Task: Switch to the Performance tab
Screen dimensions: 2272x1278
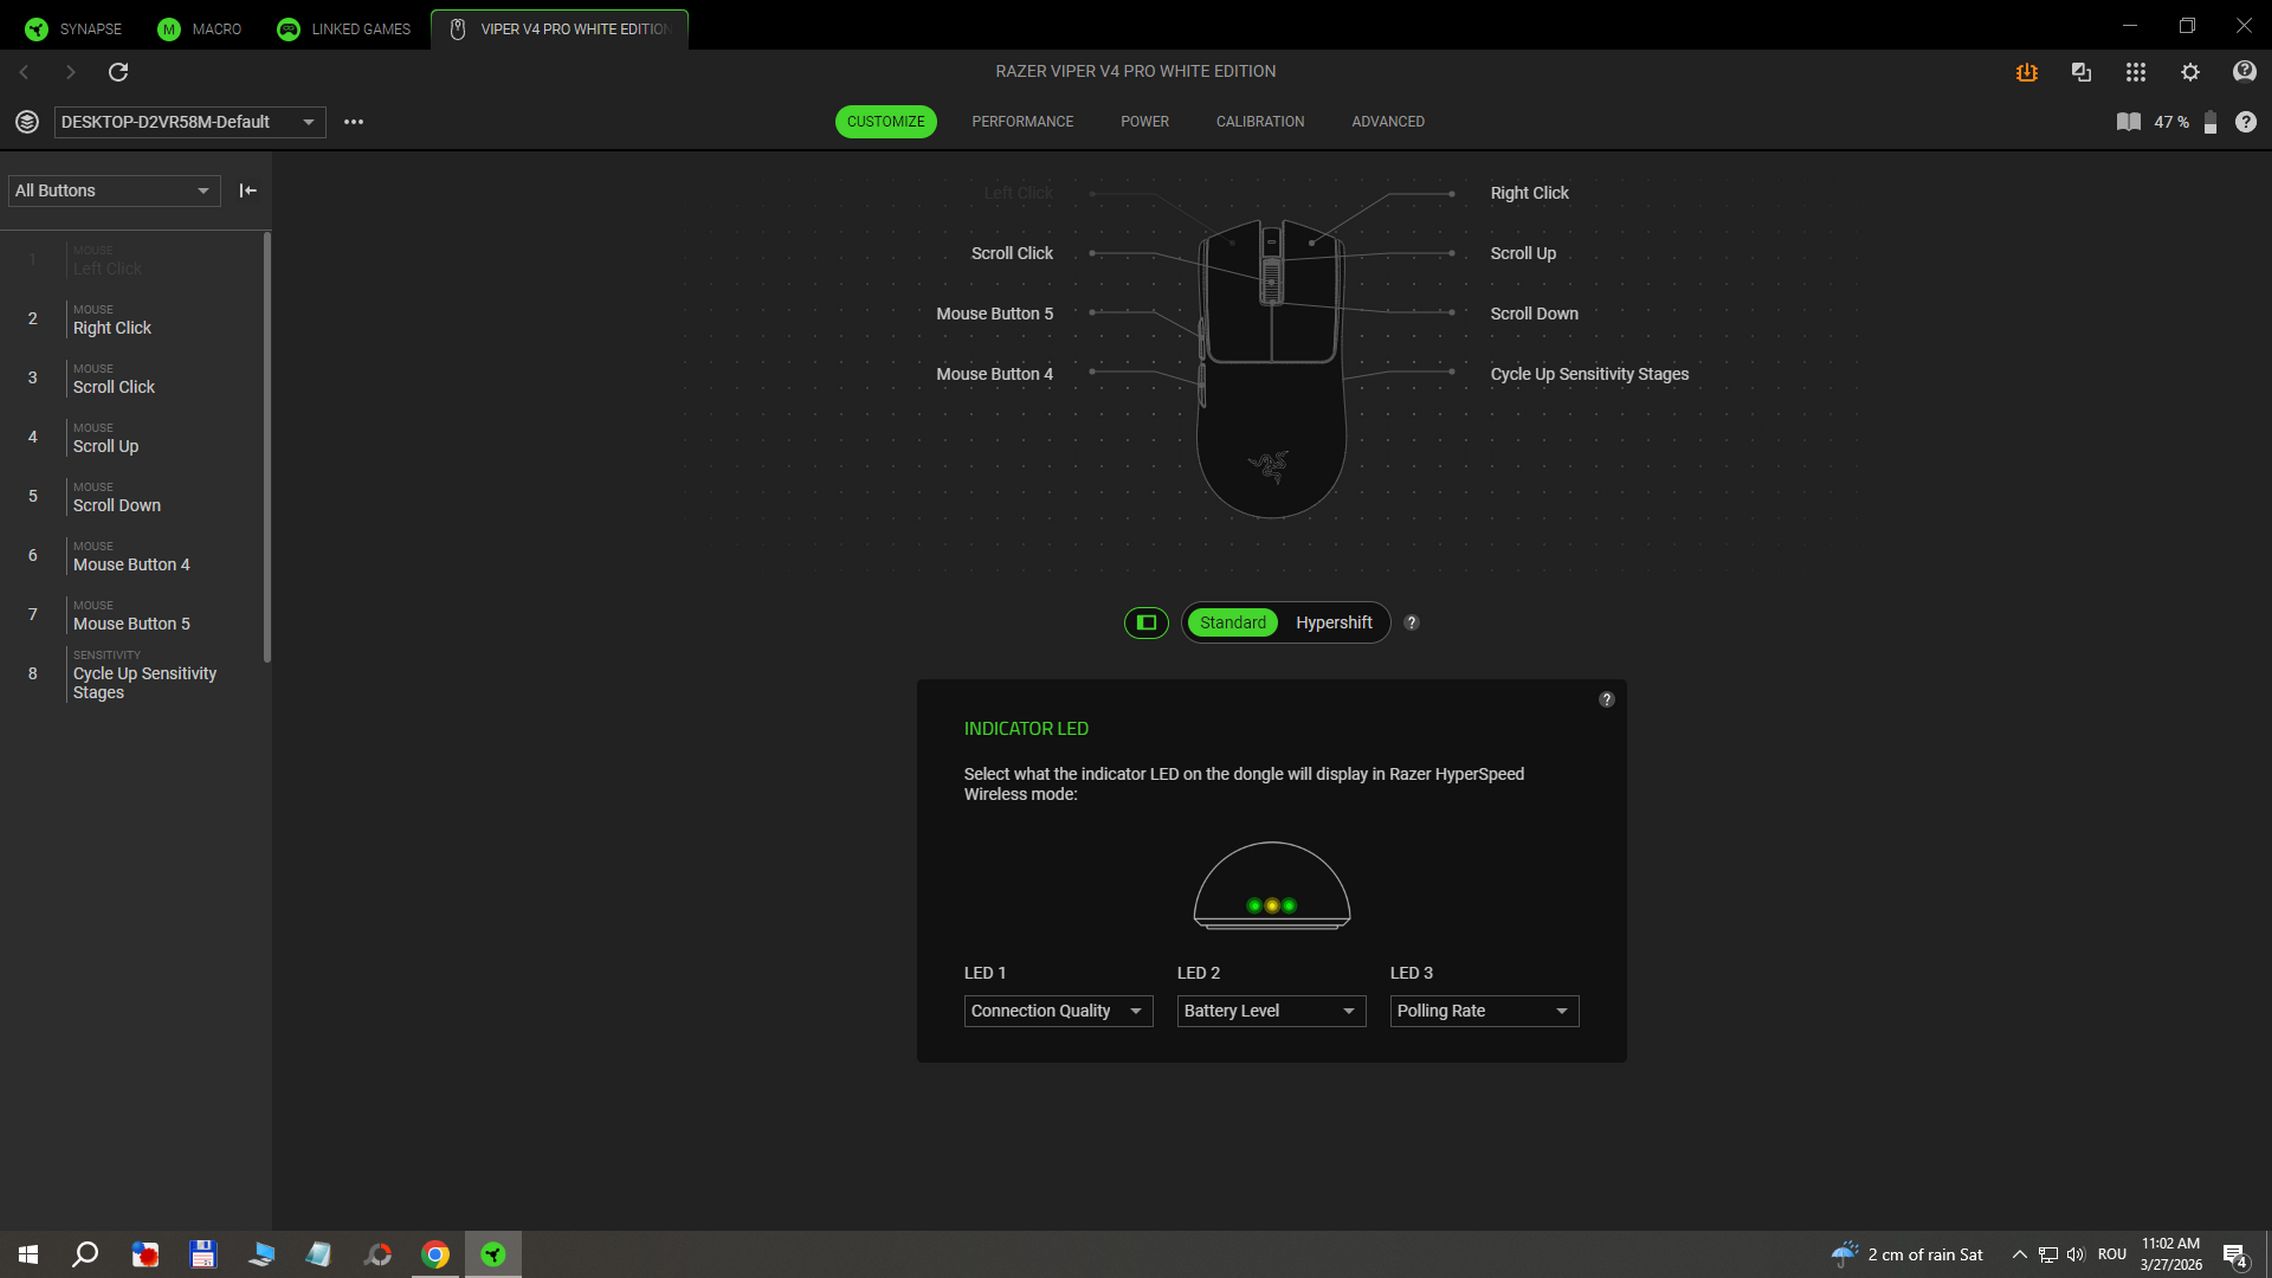Action: click(1022, 122)
